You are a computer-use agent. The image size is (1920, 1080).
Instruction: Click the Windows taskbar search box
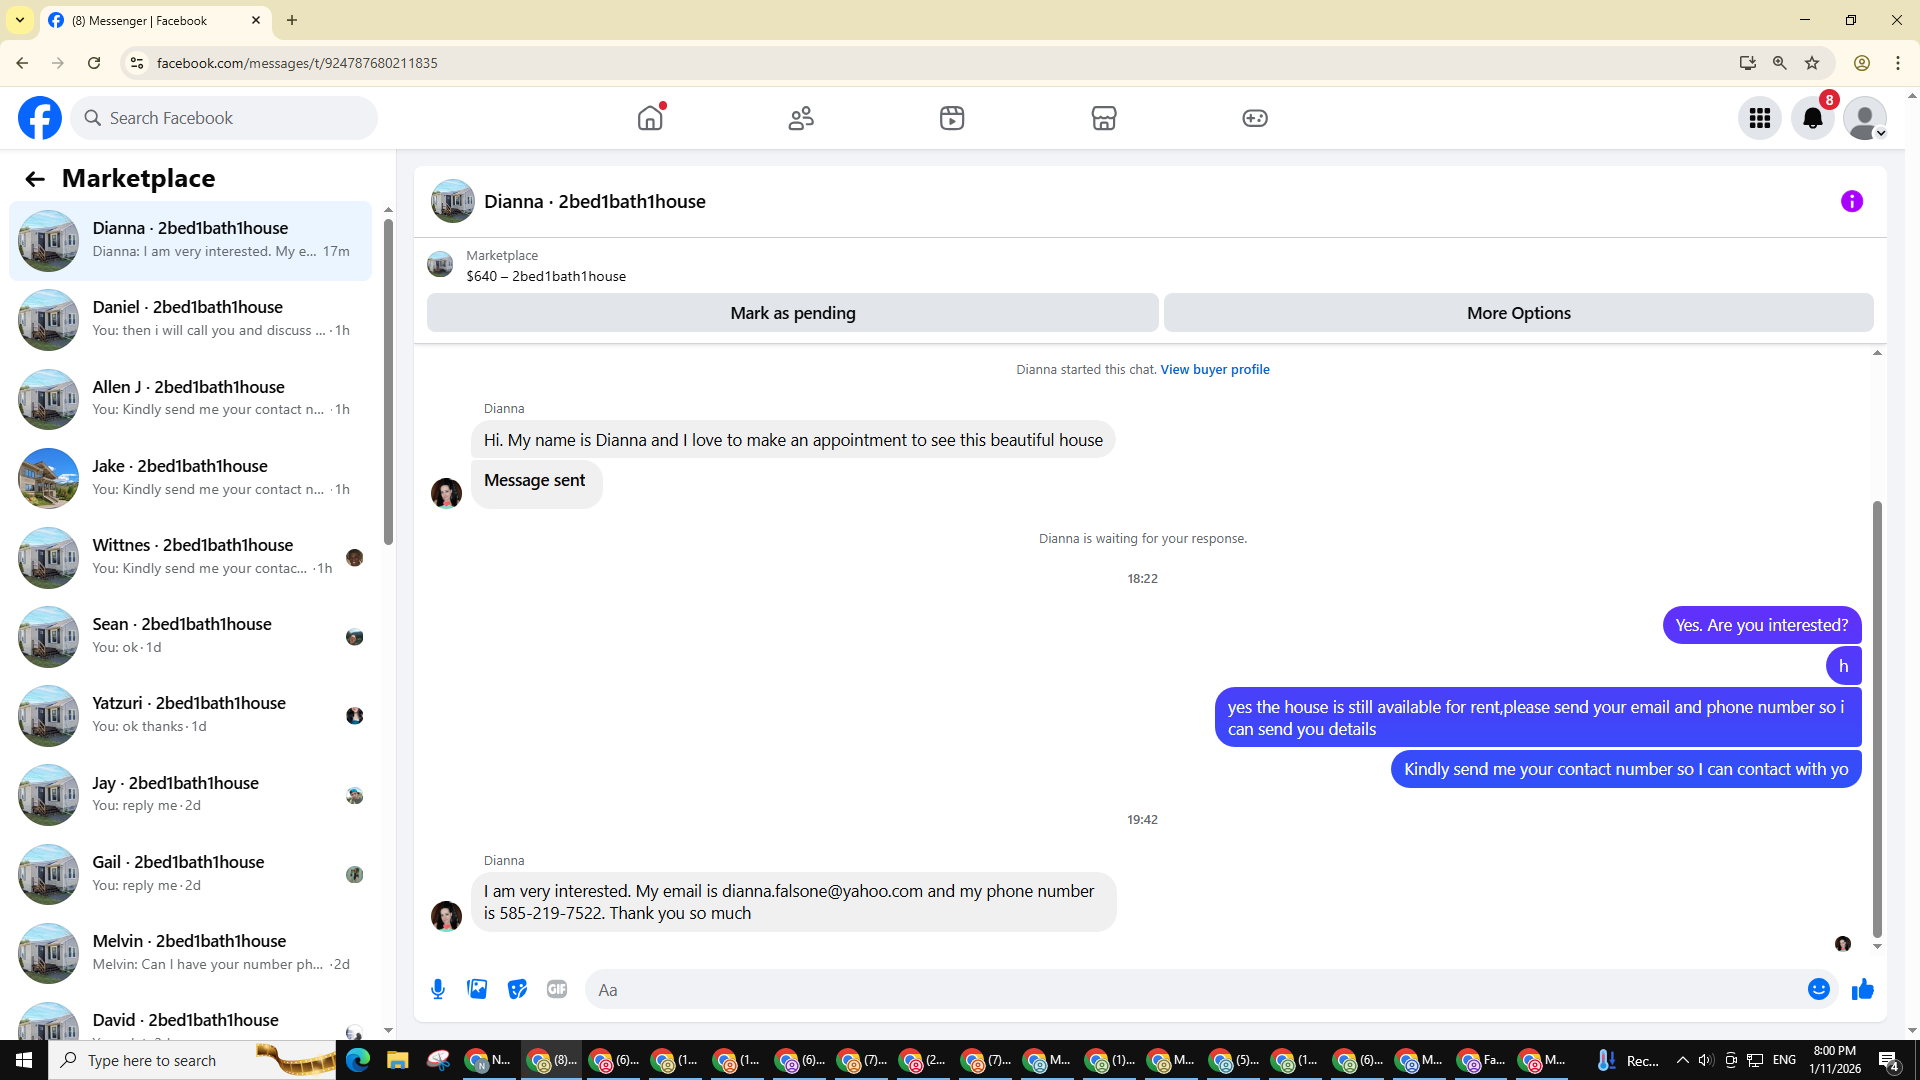click(192, 1060)
